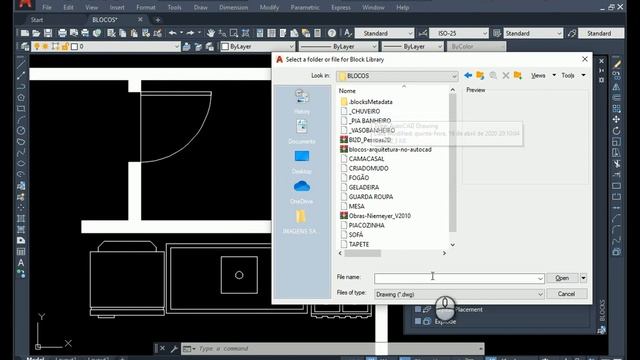
Task: Click the Up one level folder icon
Action: click(480, 76)
